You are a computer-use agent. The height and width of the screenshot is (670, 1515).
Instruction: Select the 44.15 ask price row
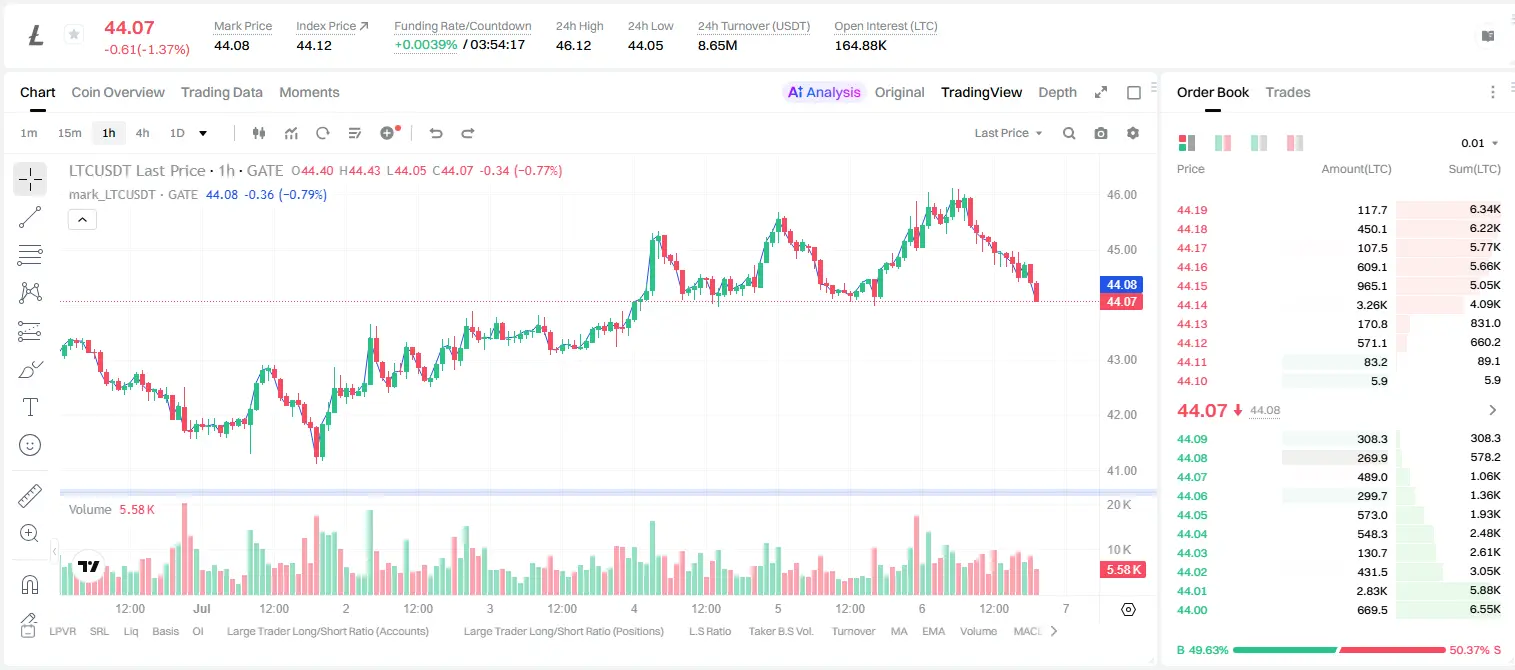coord(1338,286)
